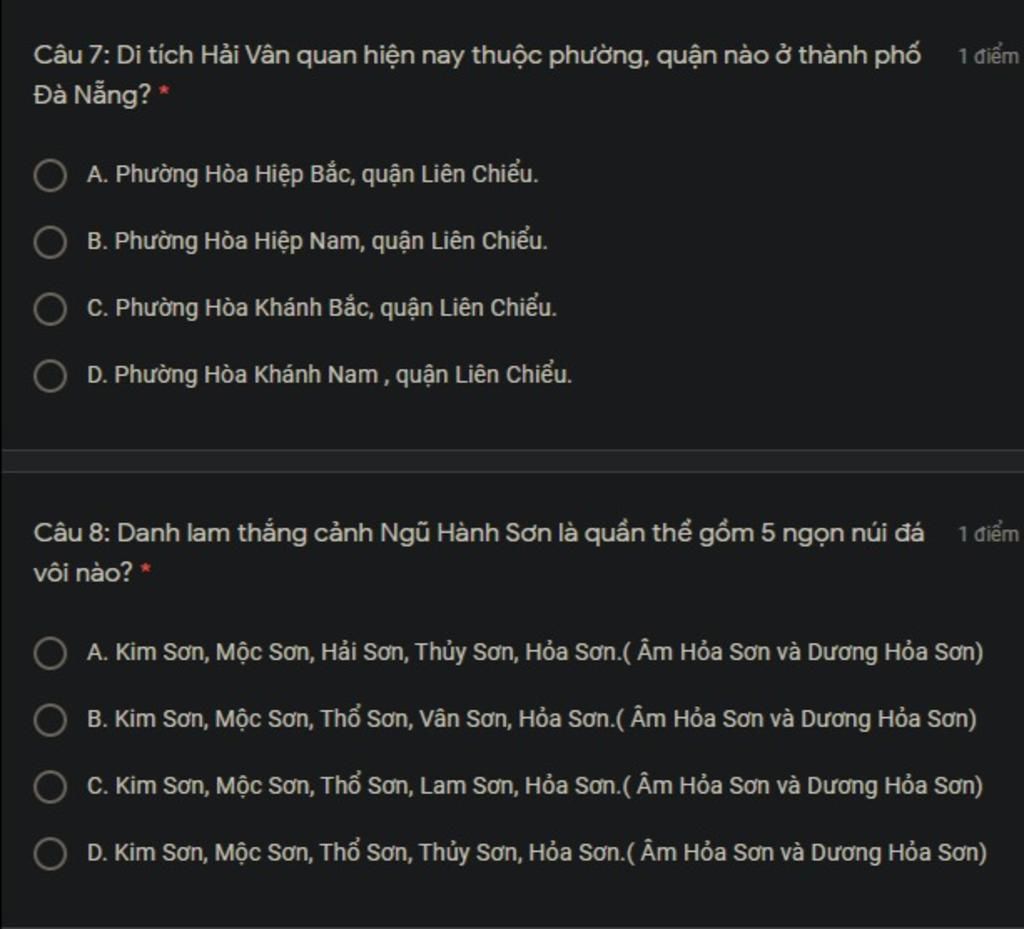Mark Câu 8 radio circle for option D
Image resolution: width=1024 pixels, height=929 pixels.
coord(50,854)
